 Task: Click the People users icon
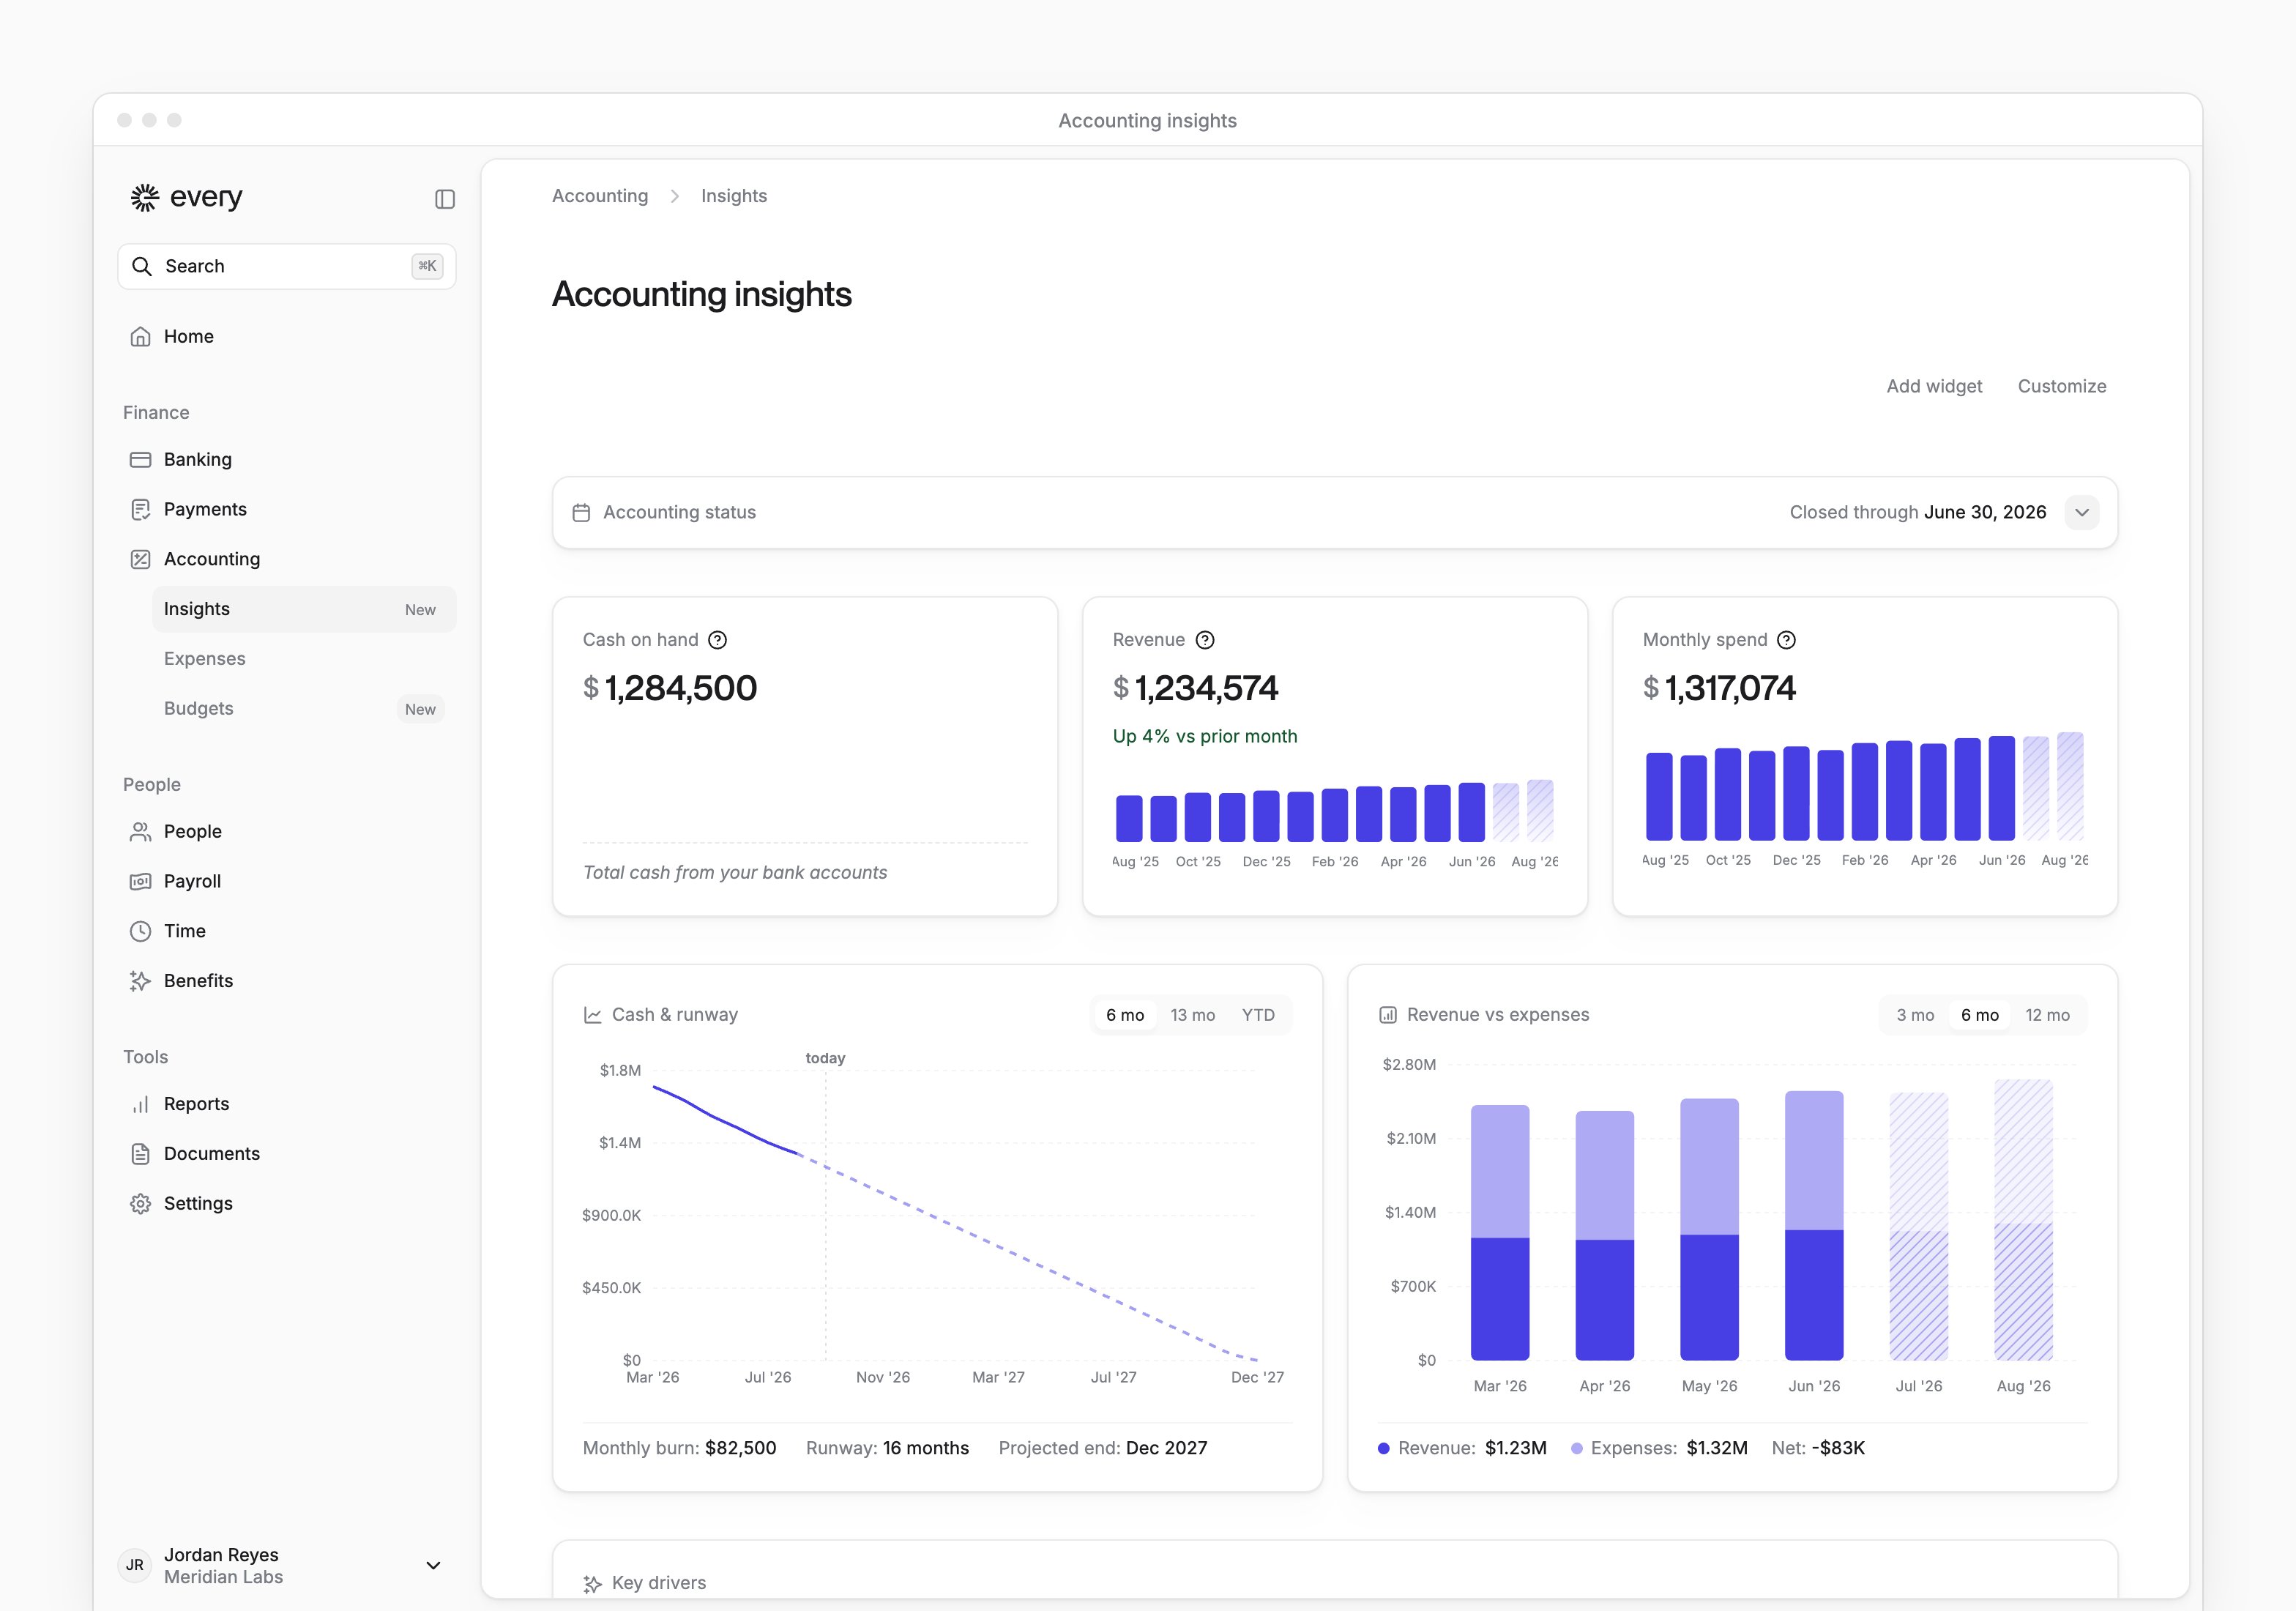[141, 832]
